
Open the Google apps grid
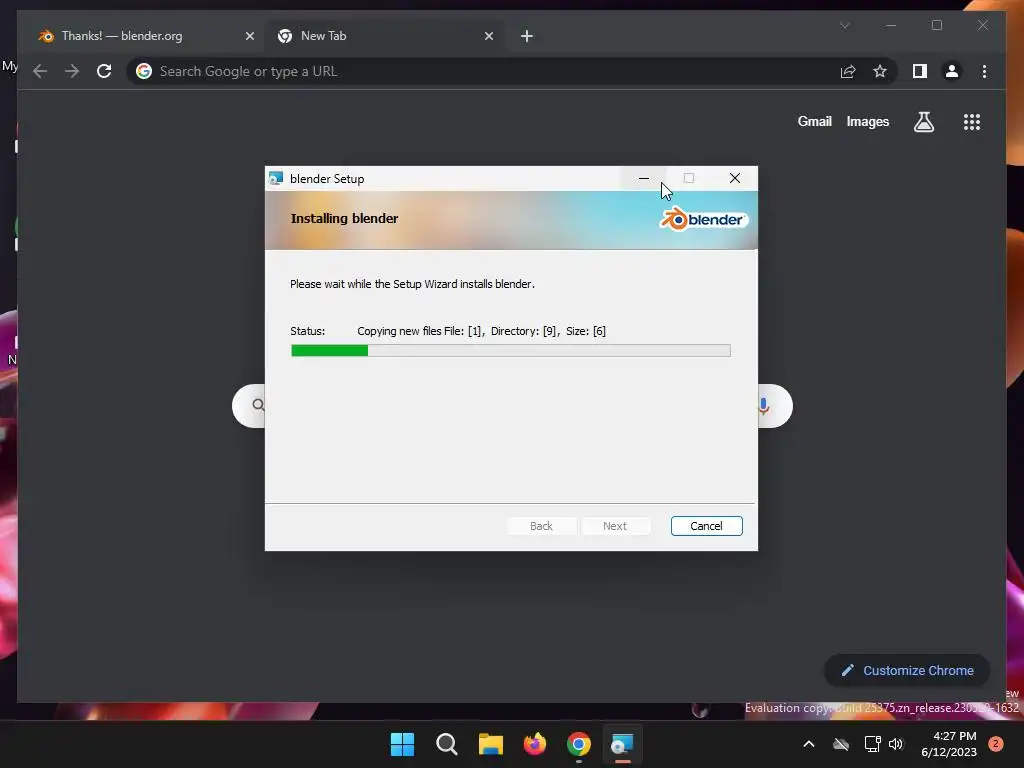click(x=972, y=121)
